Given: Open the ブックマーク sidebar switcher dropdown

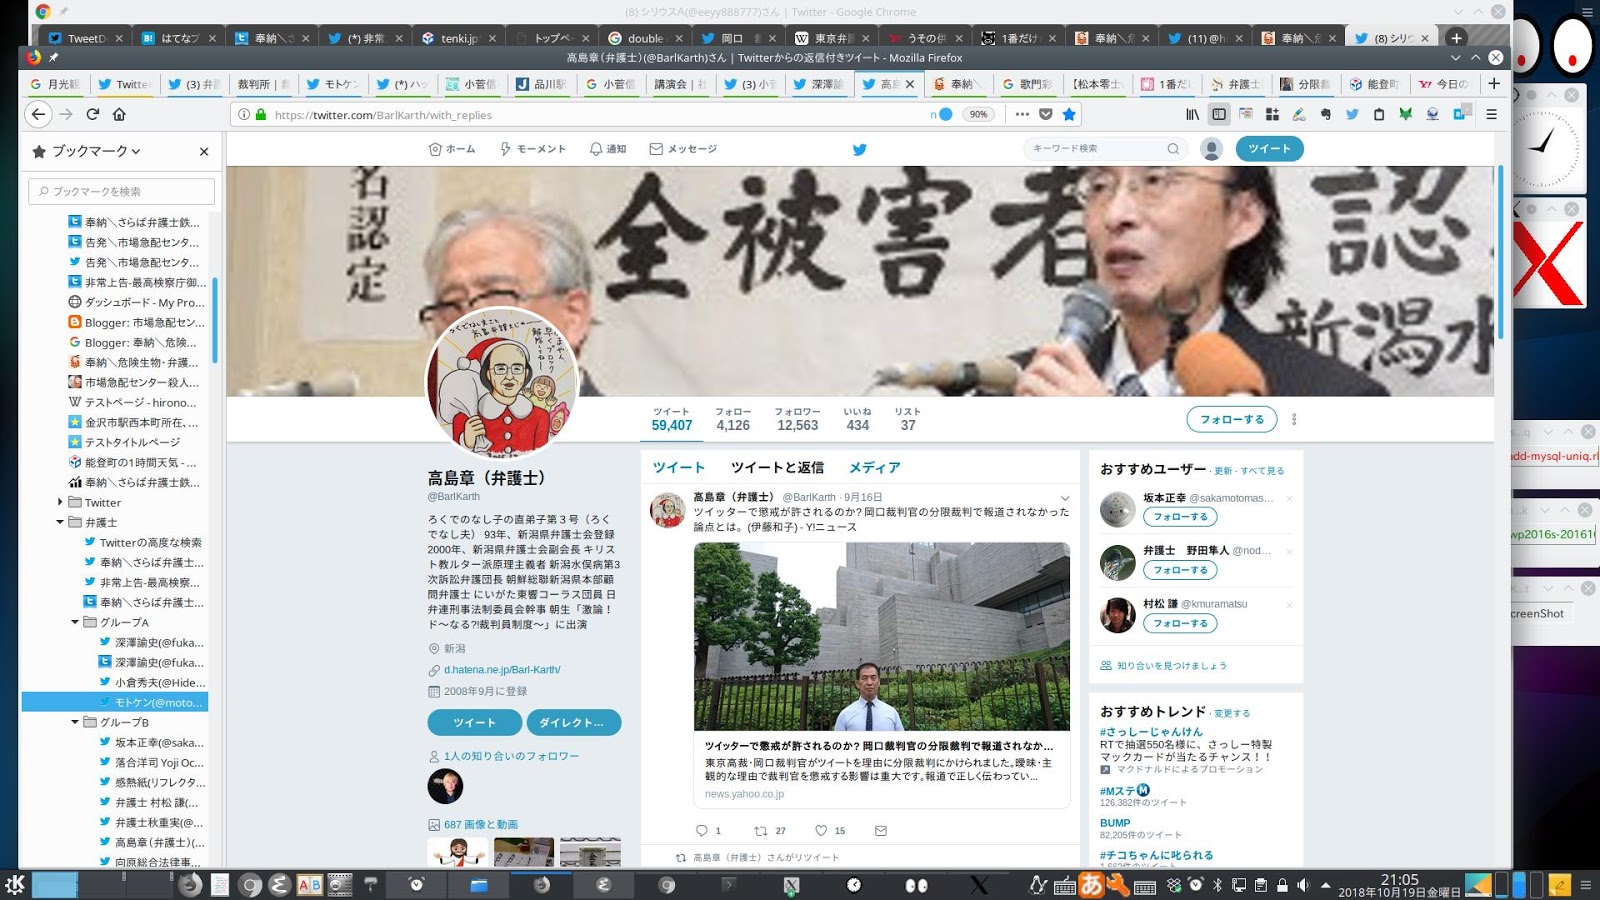Looking at the screenshot, I should 87,151.
